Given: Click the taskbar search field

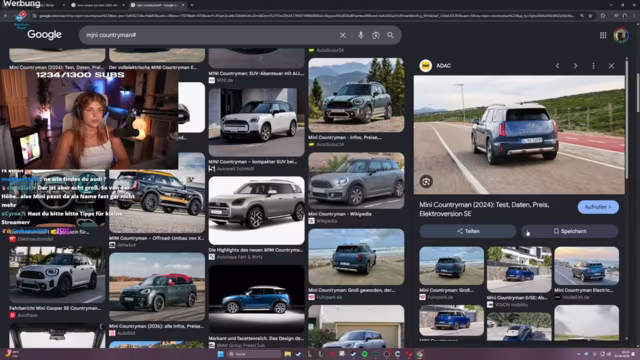Looking at the screenshot, I should [x=254, y=354].
